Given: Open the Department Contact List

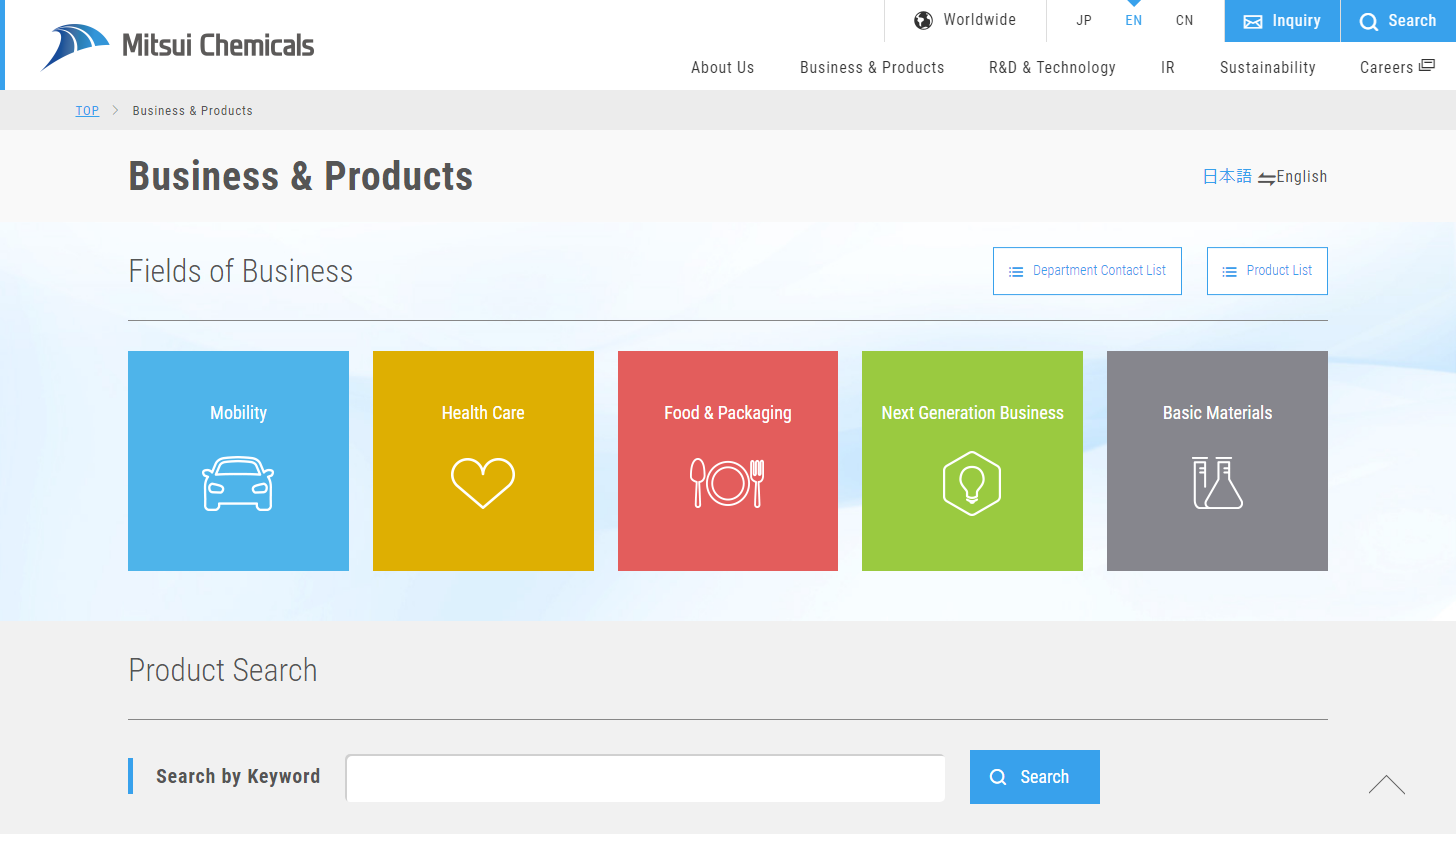Looking at the screenshot, I should (x=1087, y=271).
